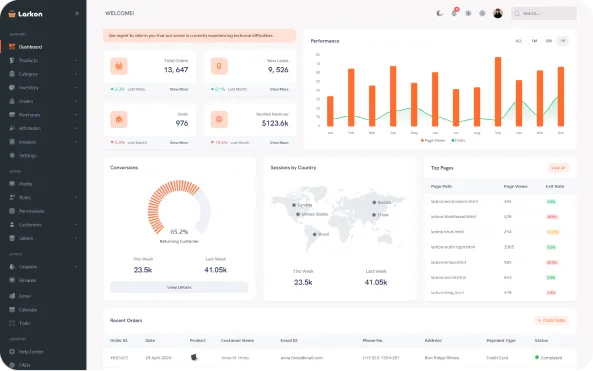
Task: Click the Coupons sidebar icon
Action: (12, 267)
